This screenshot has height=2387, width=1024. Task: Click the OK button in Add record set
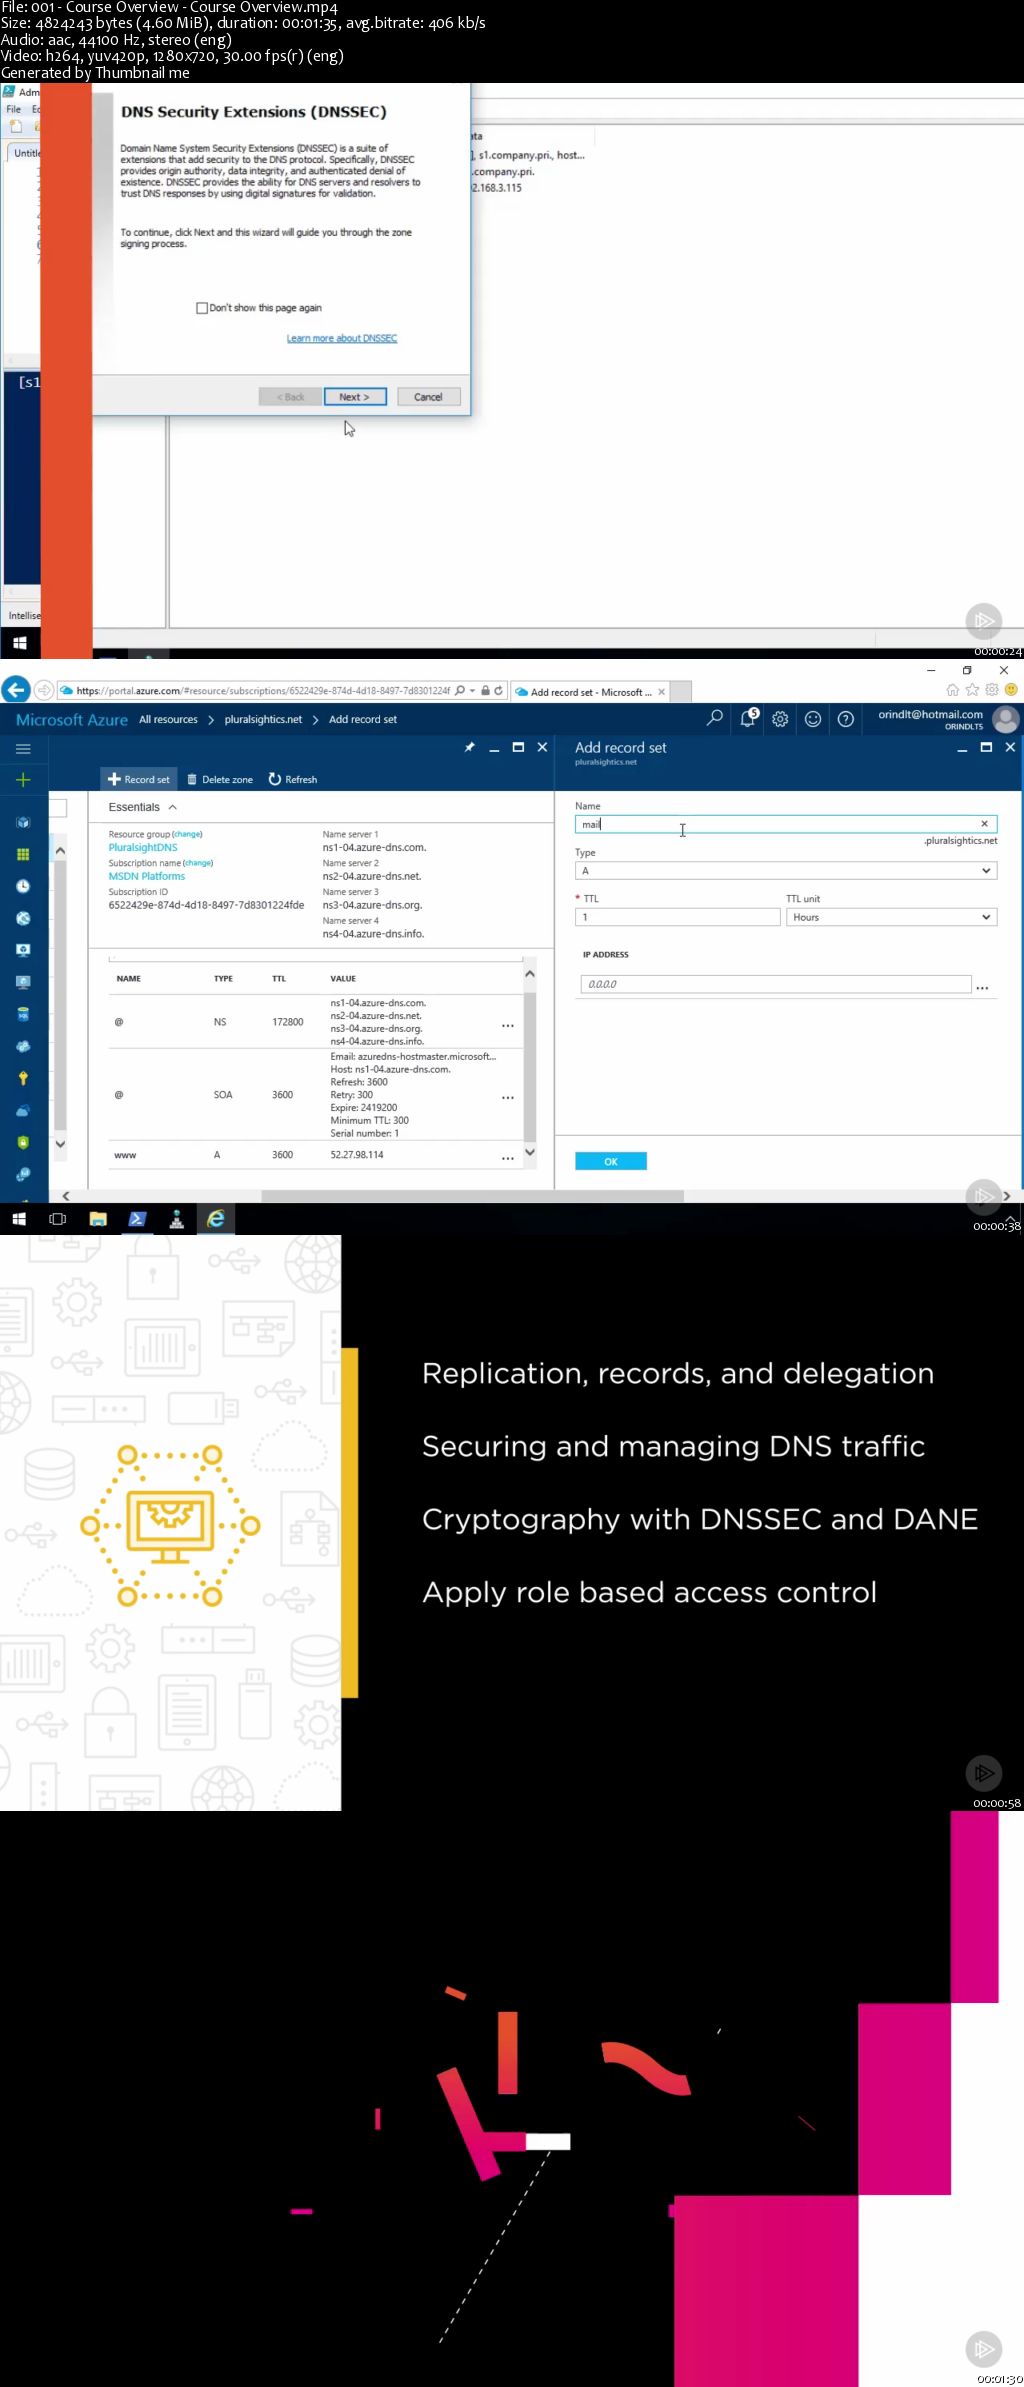coord(611,1161)
